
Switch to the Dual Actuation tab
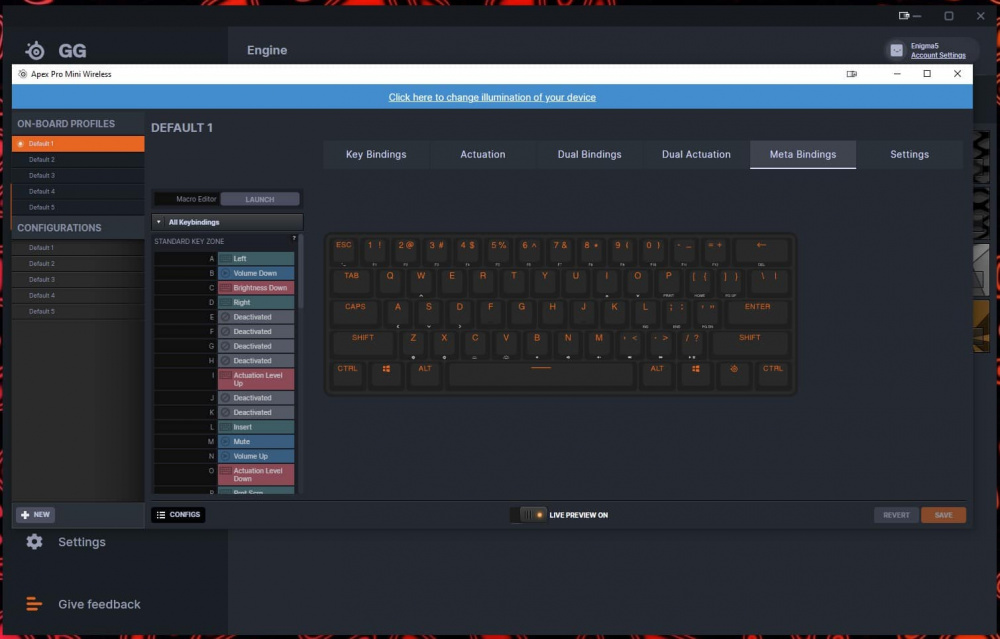pyautogui.click(x=696, y=154)
